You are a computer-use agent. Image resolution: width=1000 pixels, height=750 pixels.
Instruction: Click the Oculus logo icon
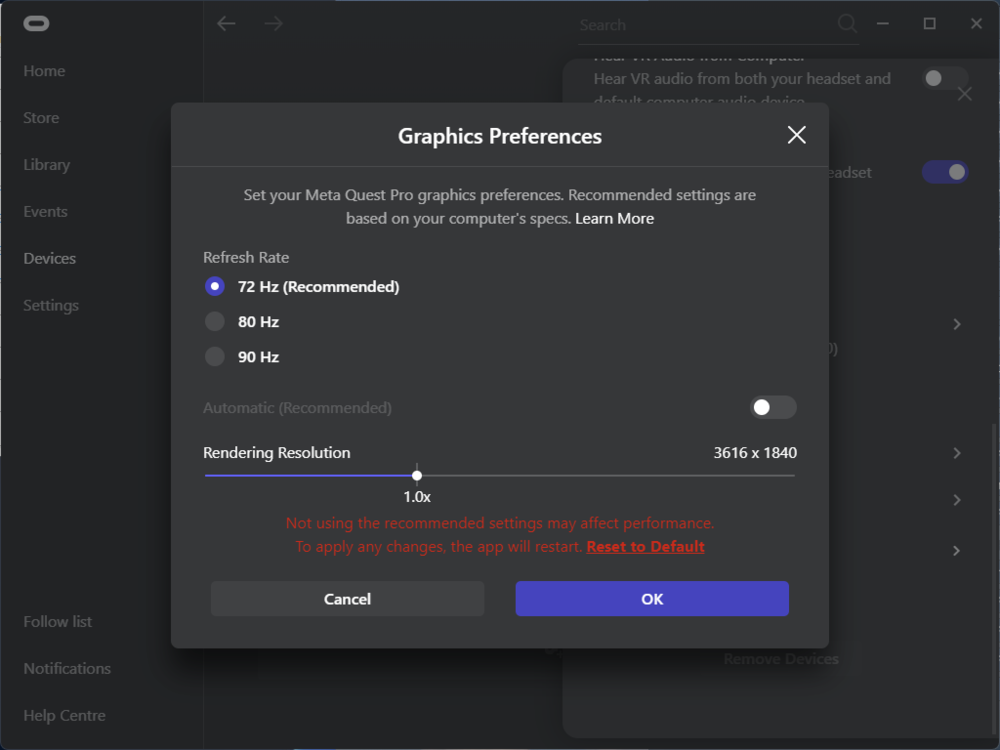pos(36,24)
